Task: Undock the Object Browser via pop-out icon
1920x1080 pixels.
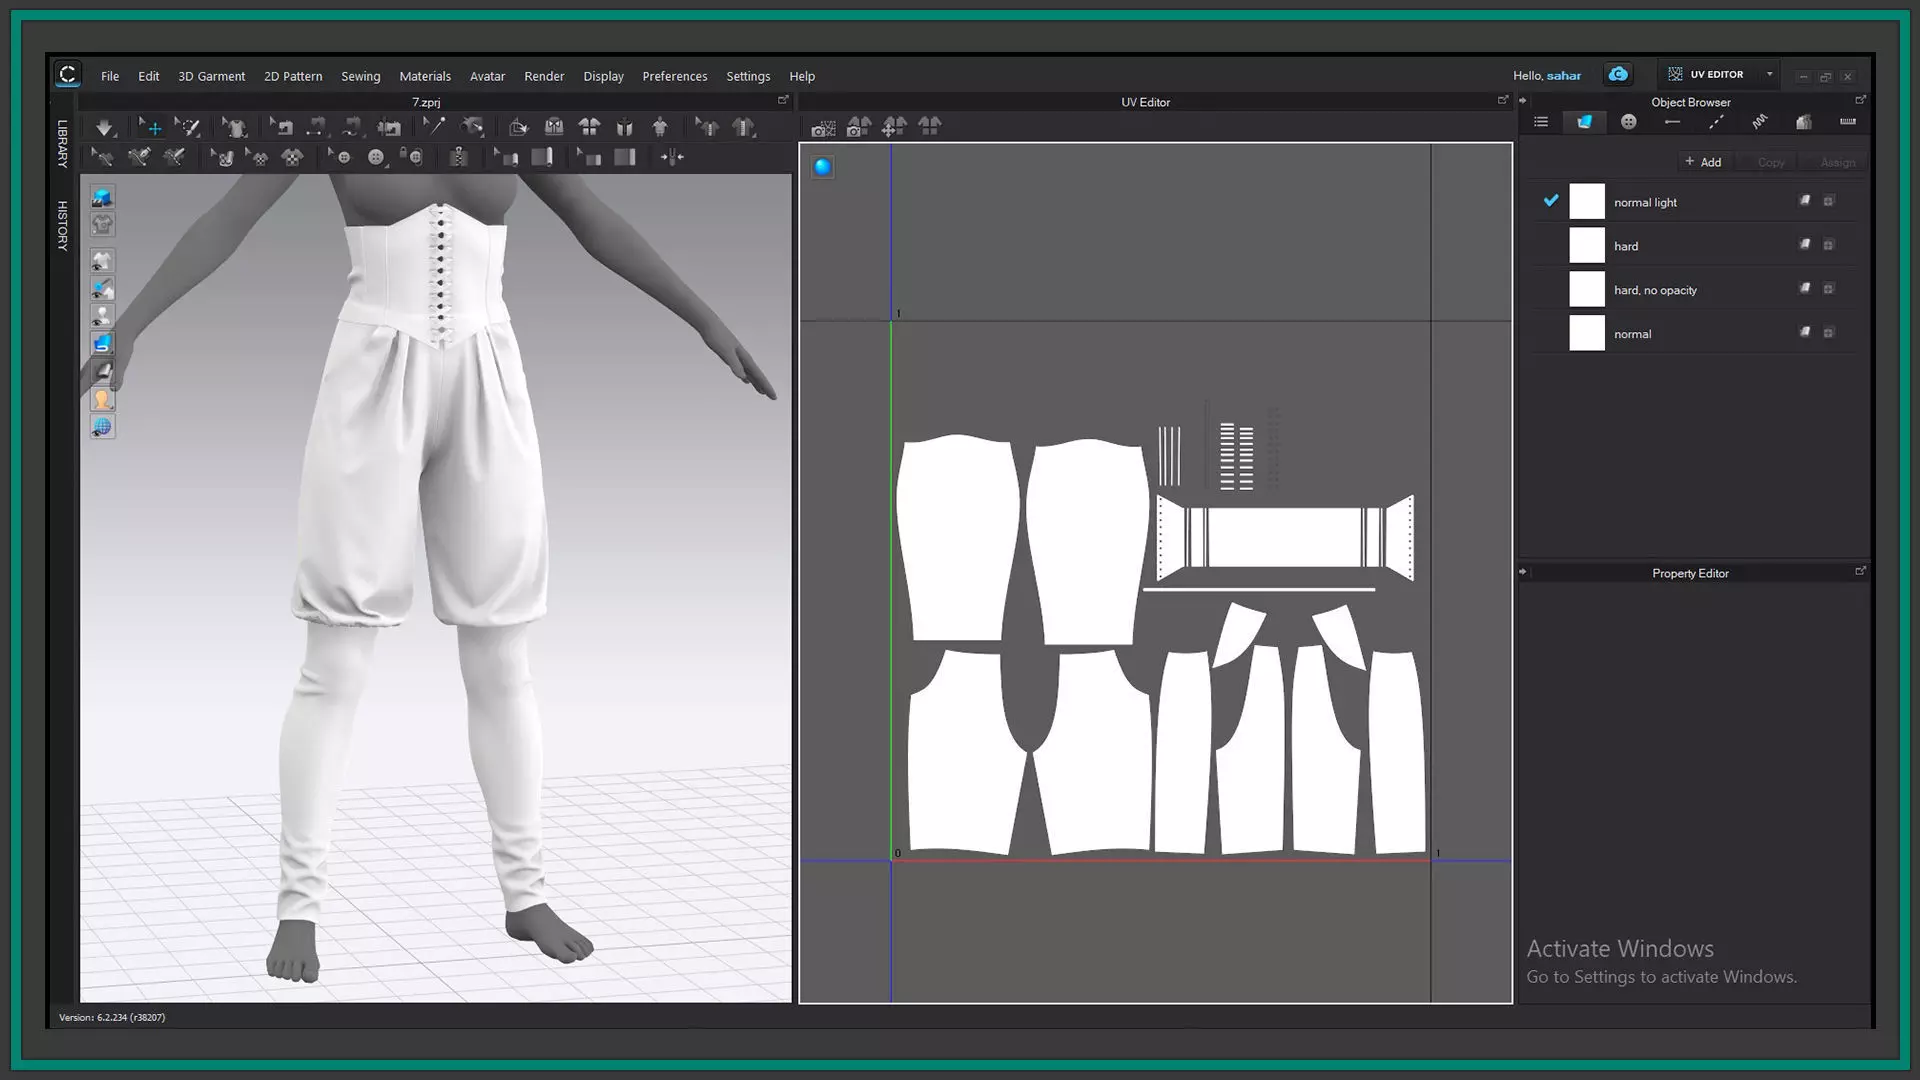Action: [x=1860, y=100]
